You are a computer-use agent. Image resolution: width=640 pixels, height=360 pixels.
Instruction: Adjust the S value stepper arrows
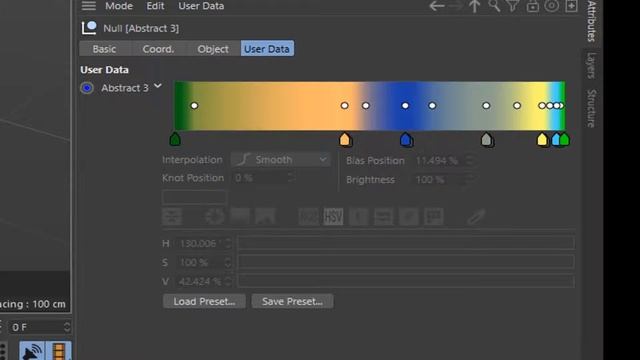pos(228,262)
